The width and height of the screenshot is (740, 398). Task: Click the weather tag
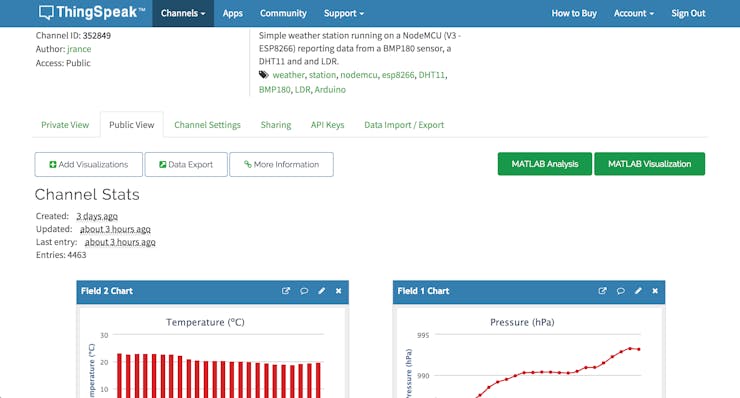tap(288, 75)
